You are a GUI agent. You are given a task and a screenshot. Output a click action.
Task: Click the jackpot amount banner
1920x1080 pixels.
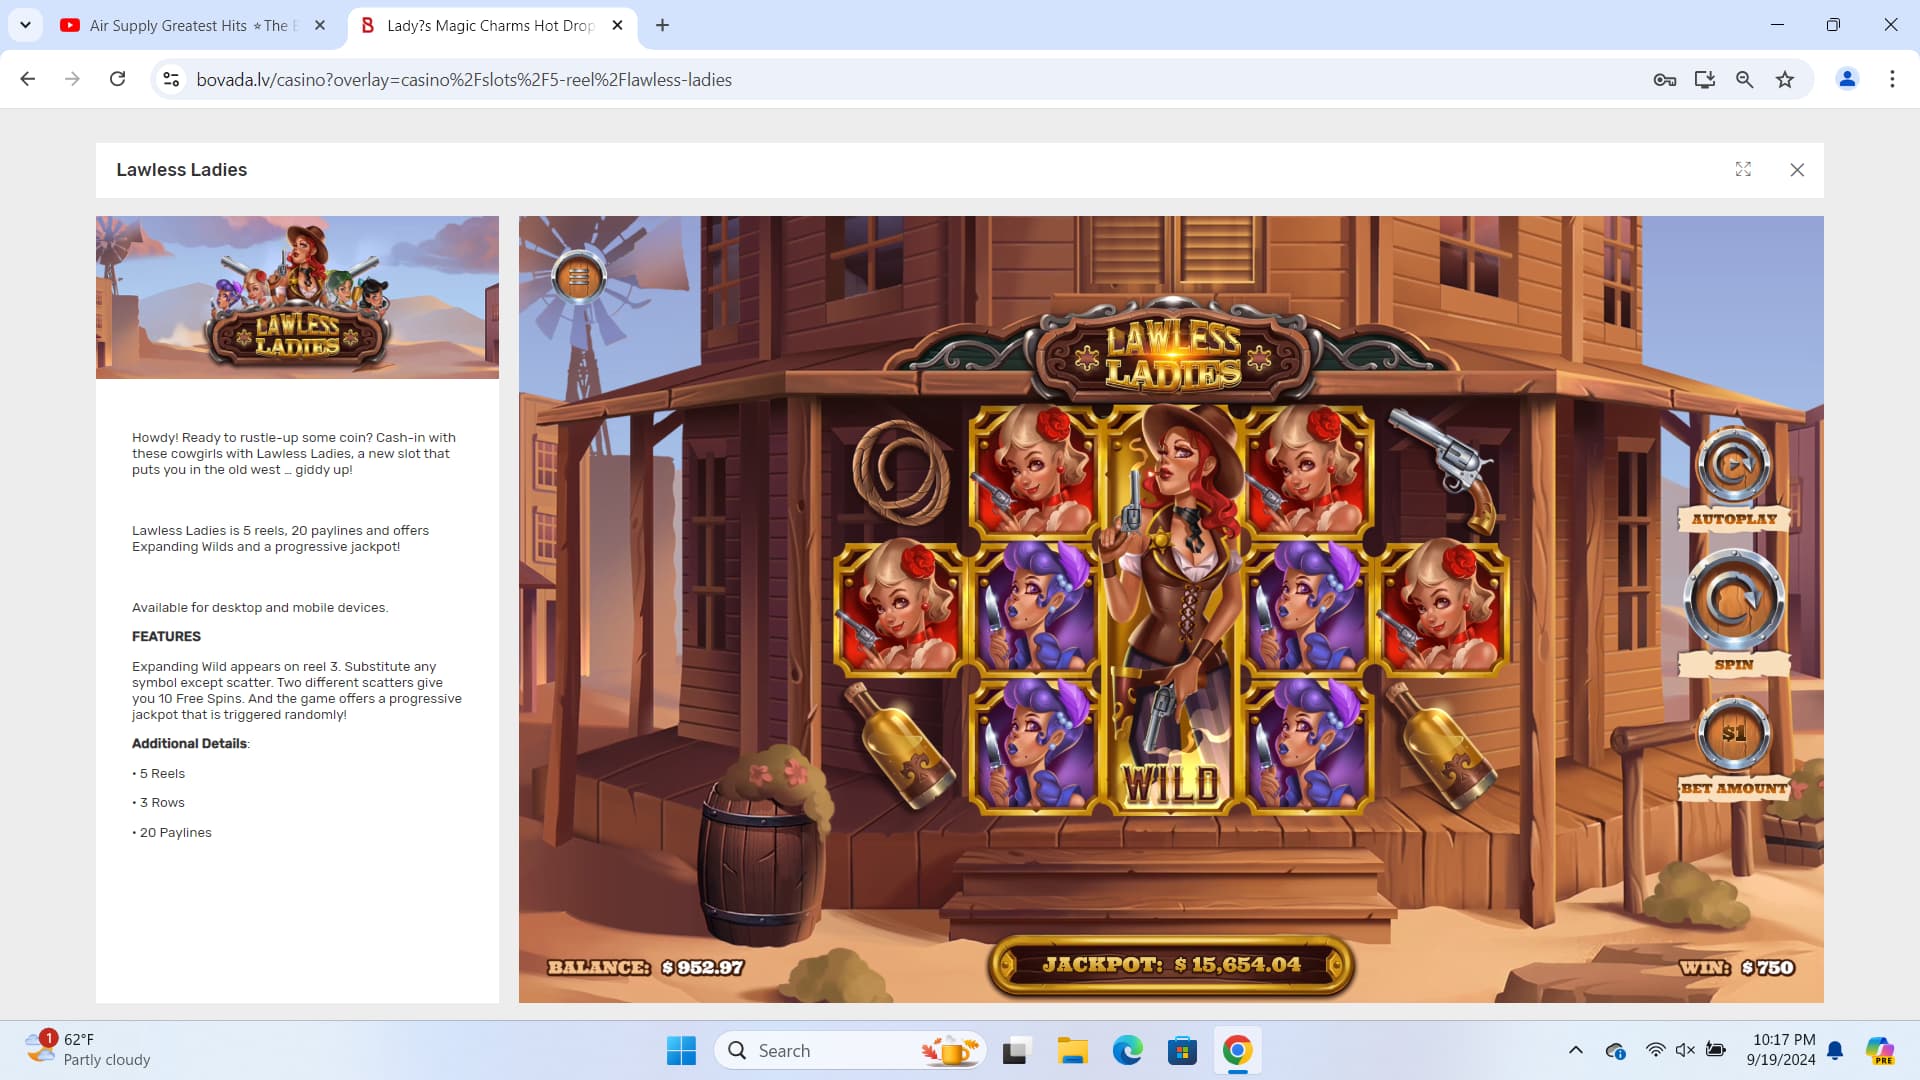[1171, 965]
